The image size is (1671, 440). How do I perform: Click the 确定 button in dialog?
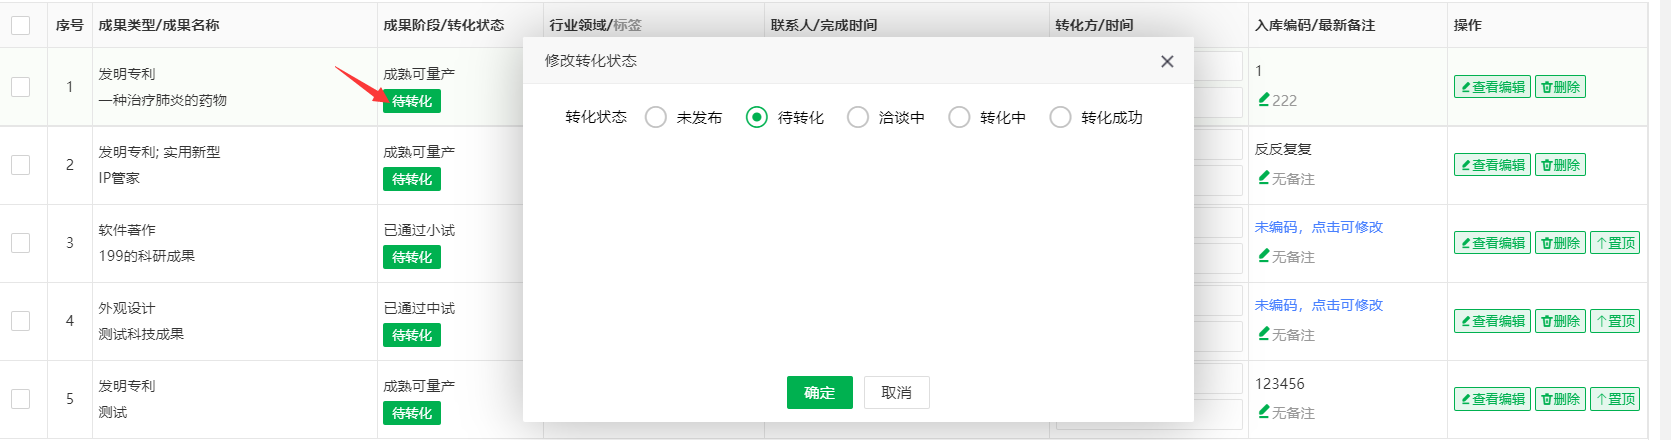click(819, 392)
